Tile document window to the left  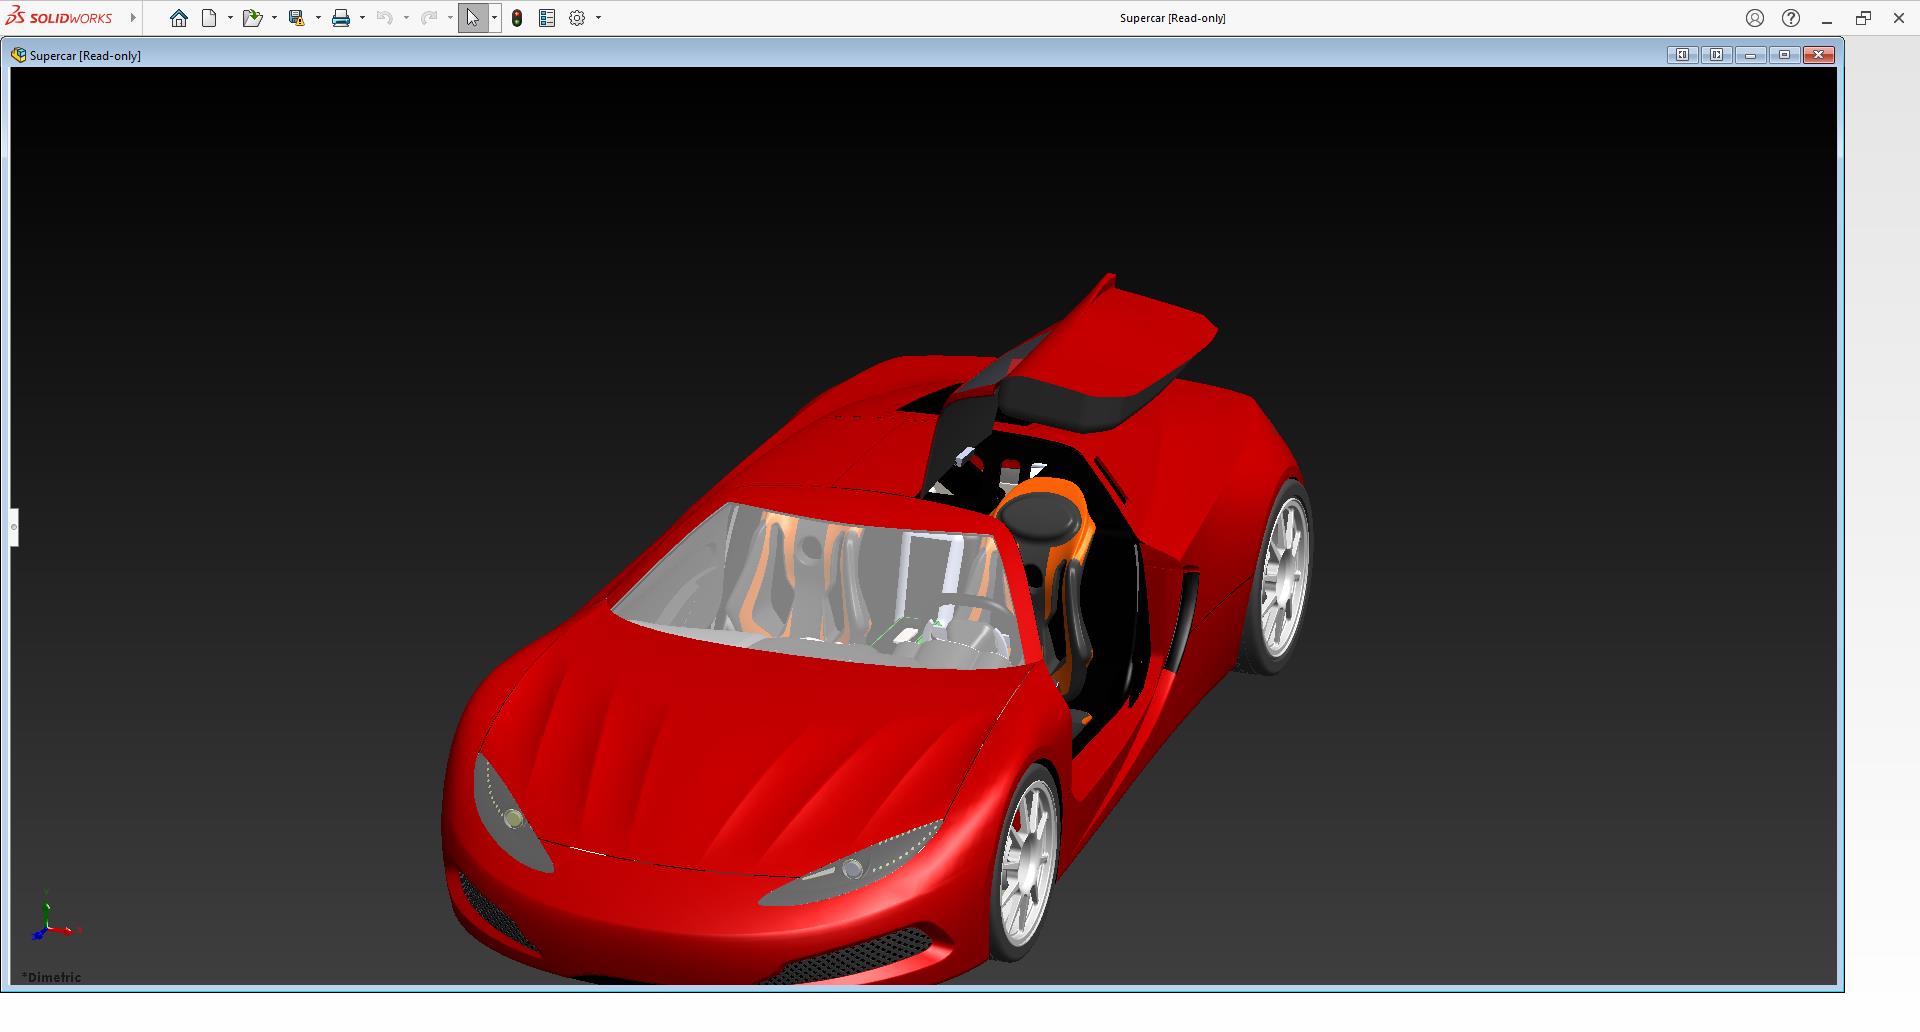(1682, 55)
